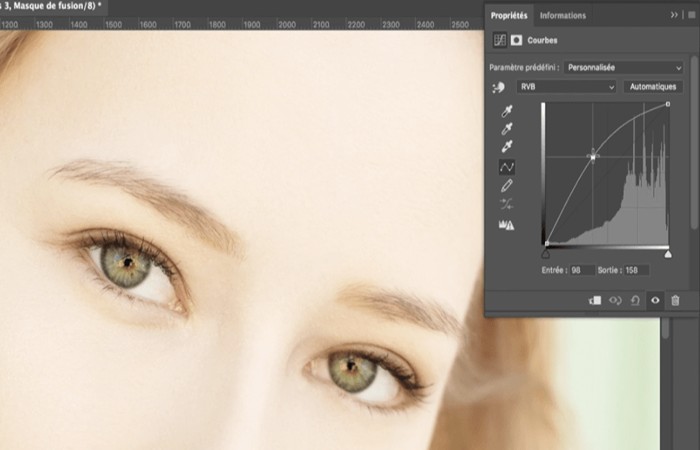Activate the edit points curve tool
This screenshot has height=450, width=700.
point(507,167)
